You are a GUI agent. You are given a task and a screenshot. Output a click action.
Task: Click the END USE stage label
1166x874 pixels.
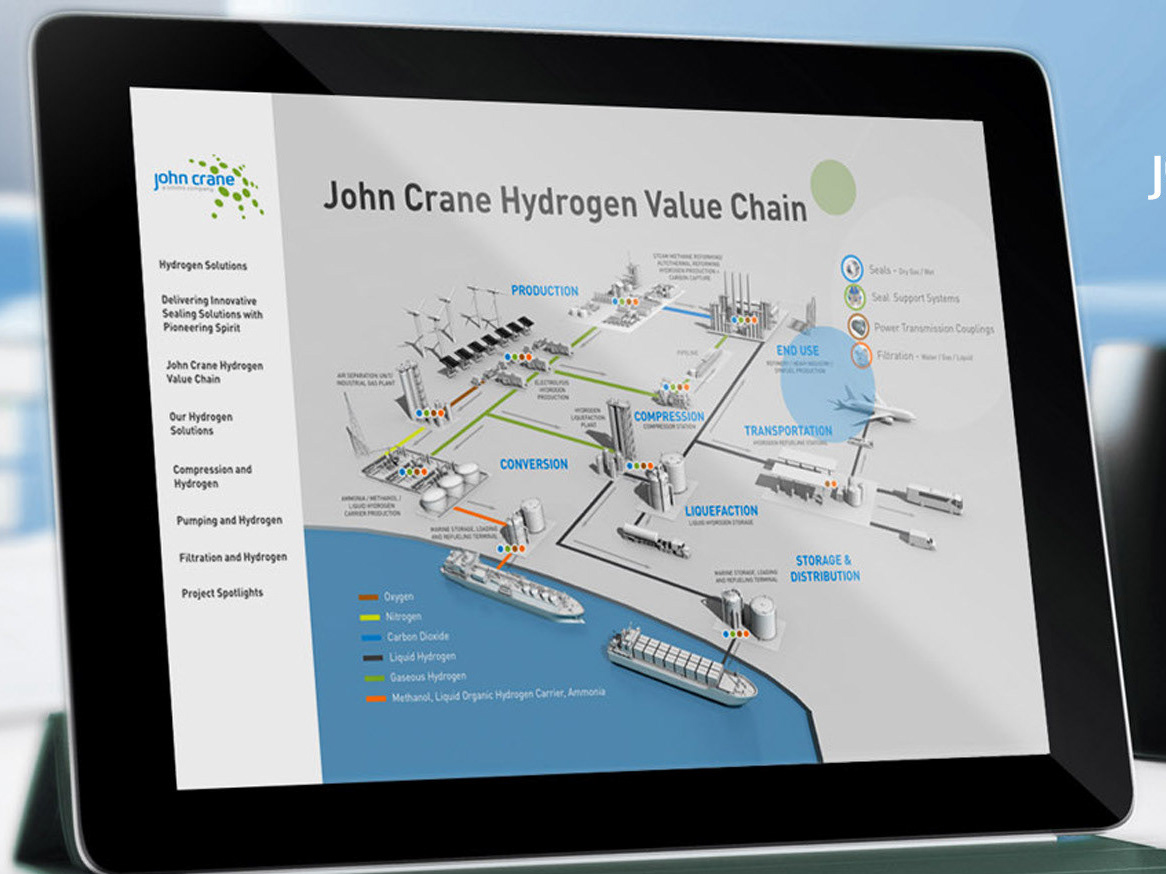pos(797,350)
